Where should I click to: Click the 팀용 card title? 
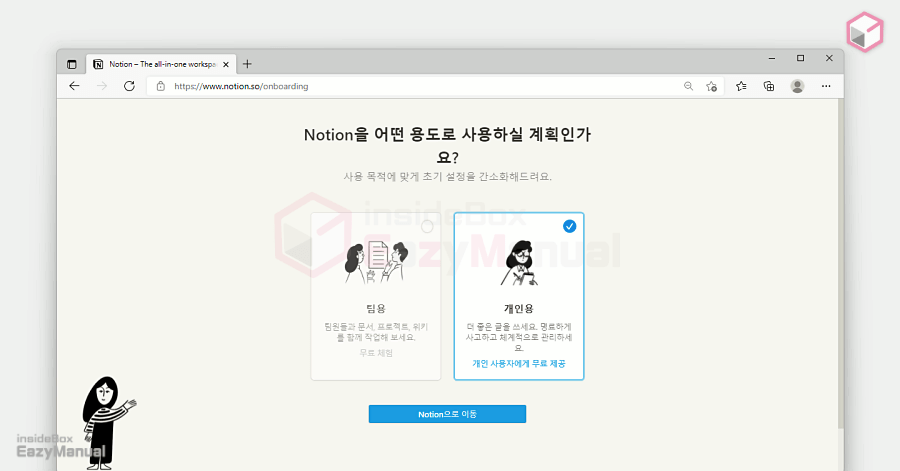point(376,309)
